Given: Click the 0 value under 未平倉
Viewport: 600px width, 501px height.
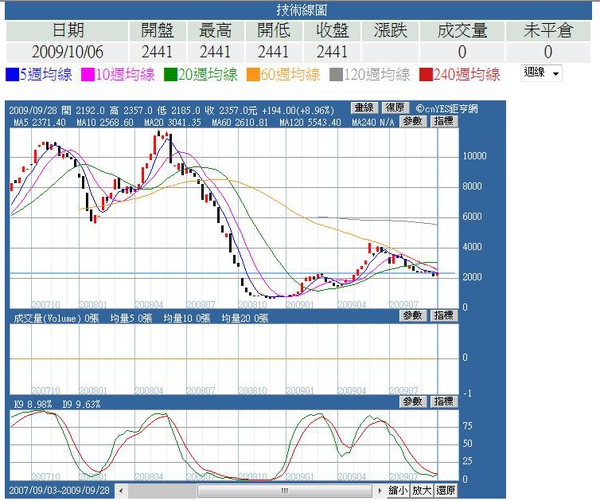Looking at the screenshot, I should point(548,52).
